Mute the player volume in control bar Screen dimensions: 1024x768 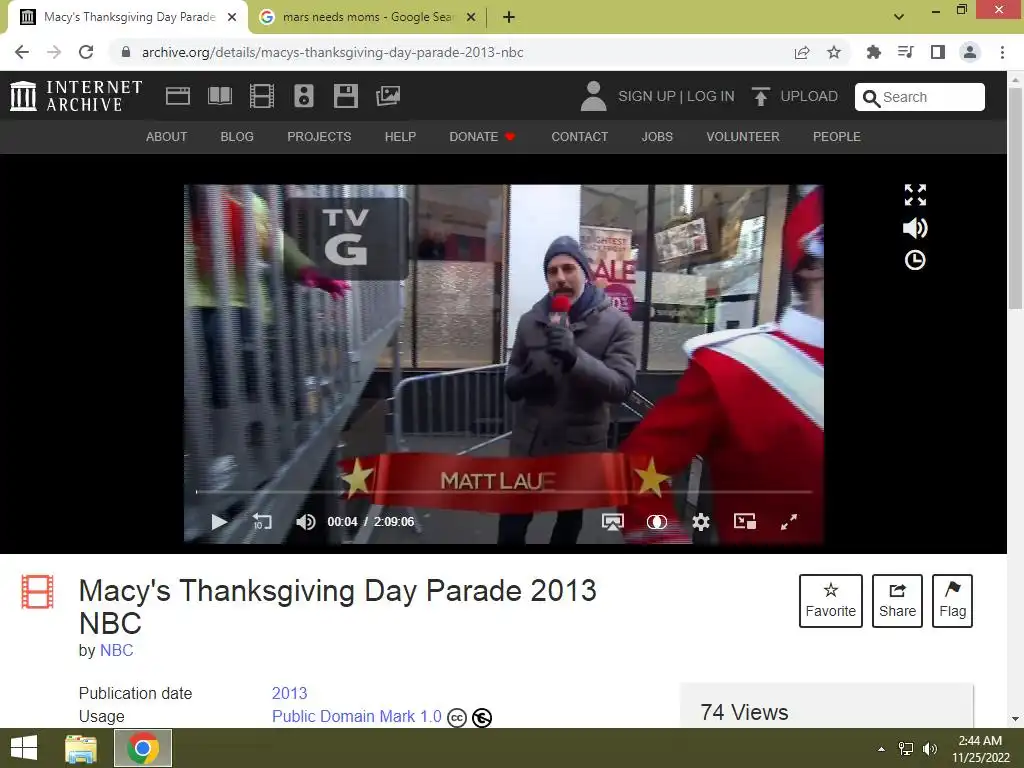click(x=305, y=522)
